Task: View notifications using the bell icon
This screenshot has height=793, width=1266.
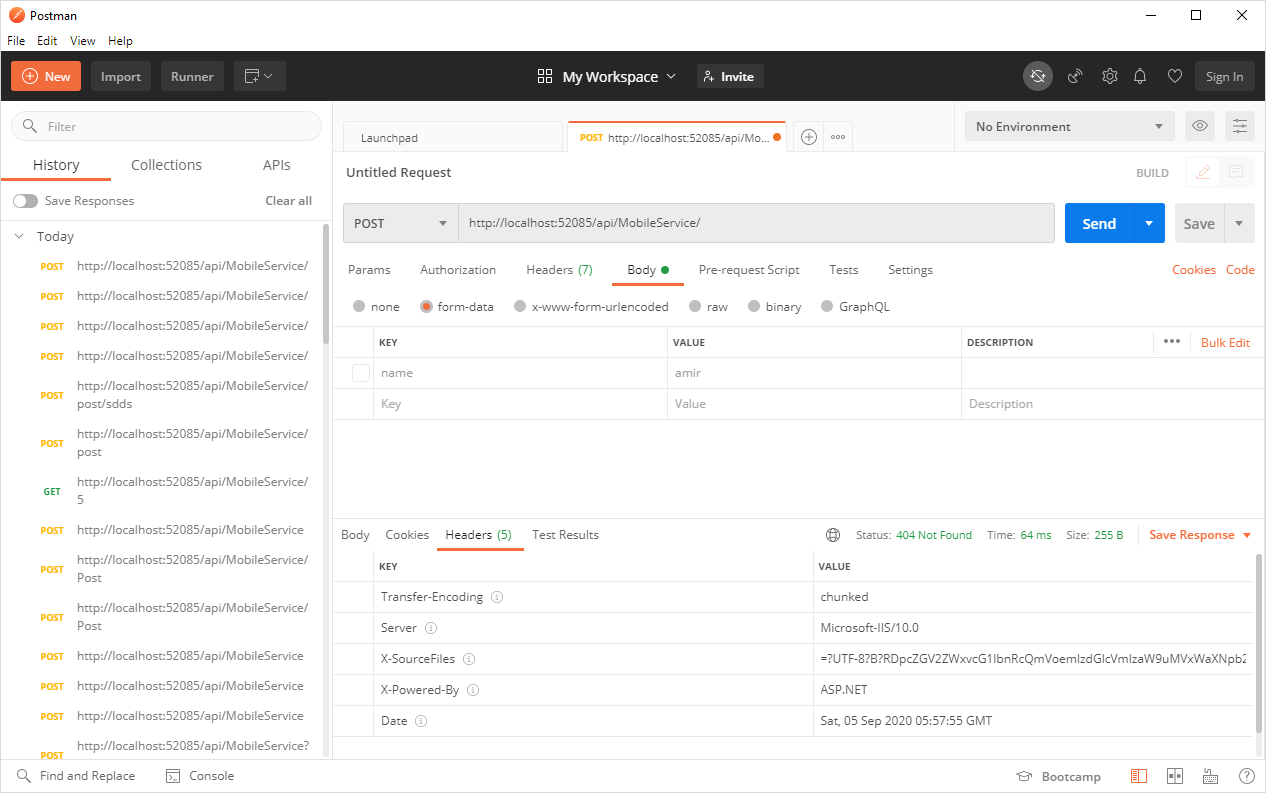Action: 1139,75
